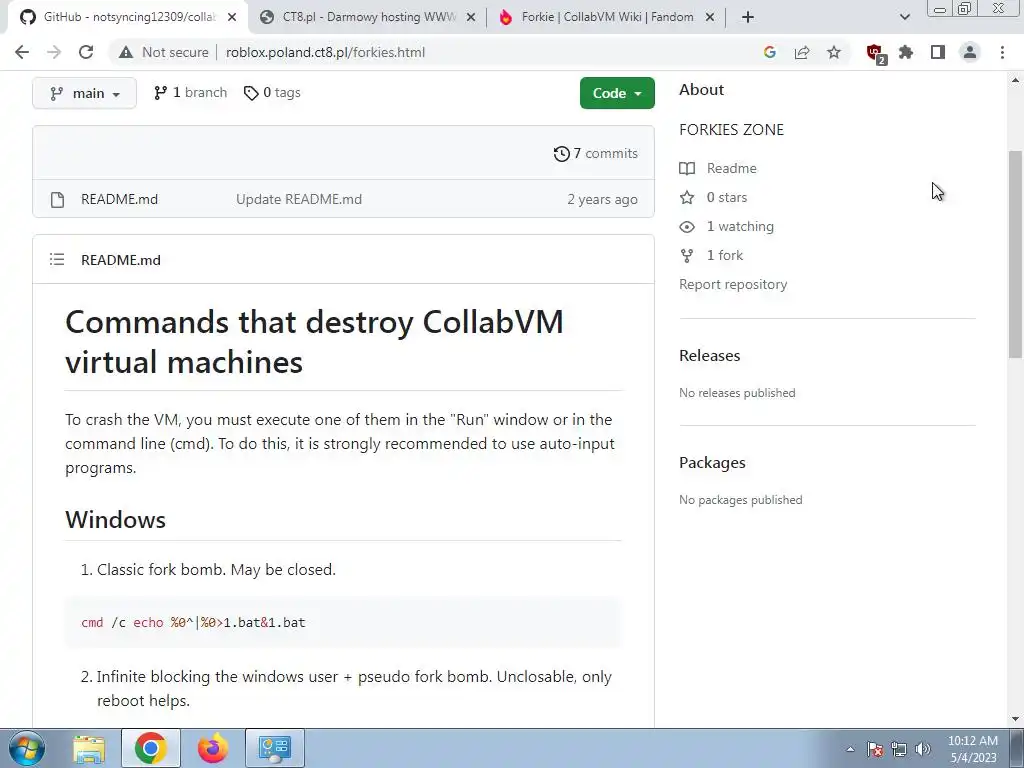Viewport: 1024px width, 768px height.
Task: View the 1 fork link
Action: click(x=711, y=255)
